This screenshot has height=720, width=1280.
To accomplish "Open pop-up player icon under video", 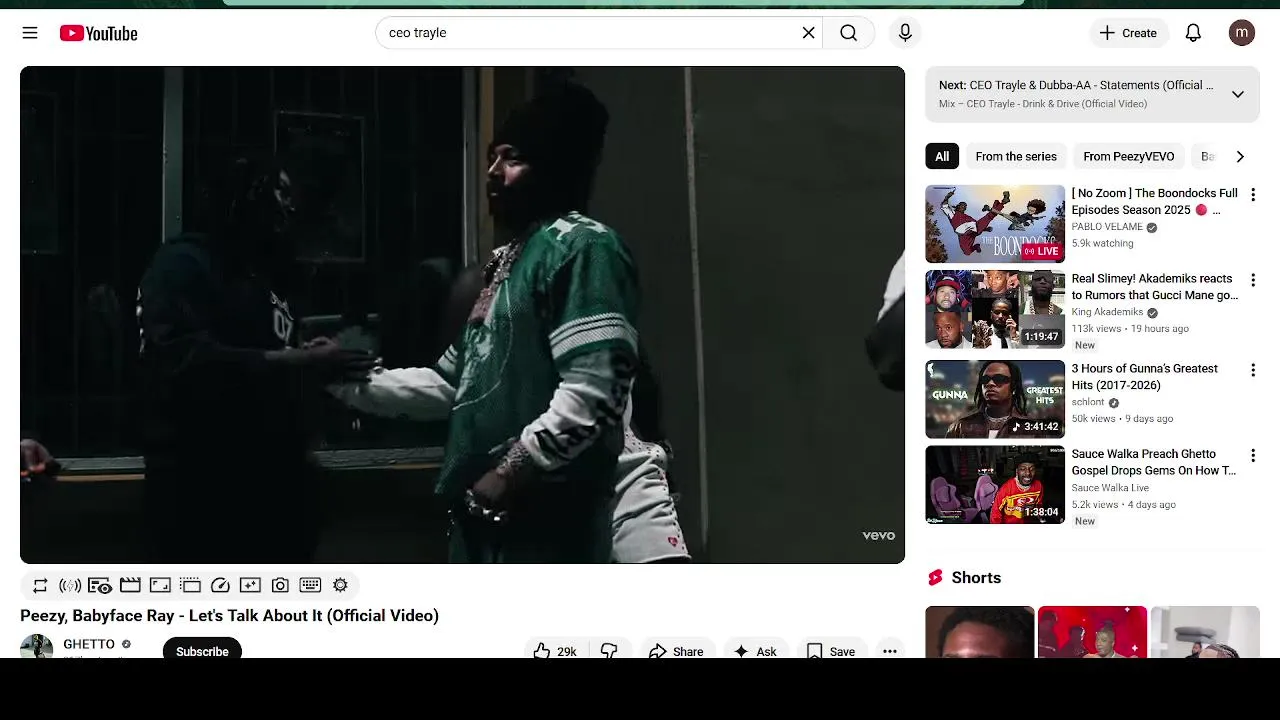I will [190, 585].
